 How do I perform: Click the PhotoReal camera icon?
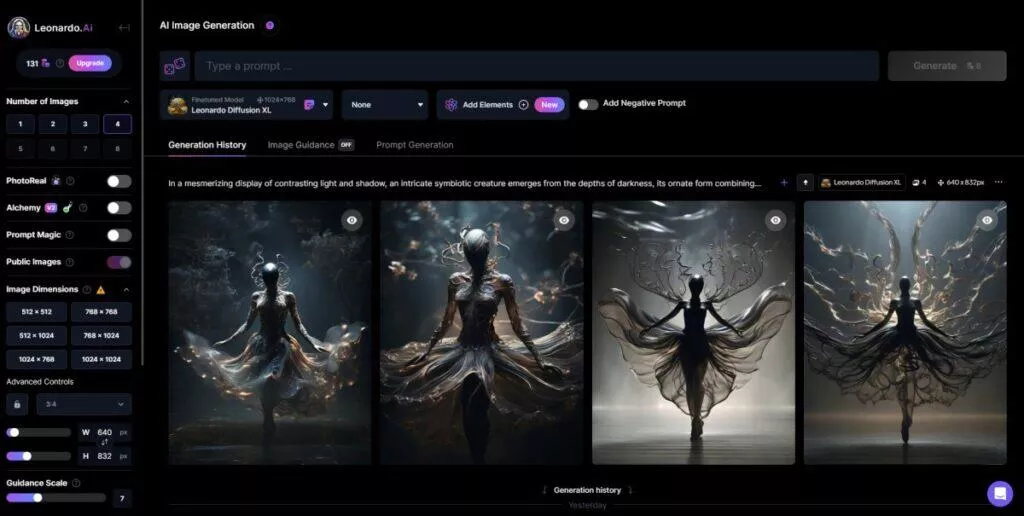click(x=56, y=181)
